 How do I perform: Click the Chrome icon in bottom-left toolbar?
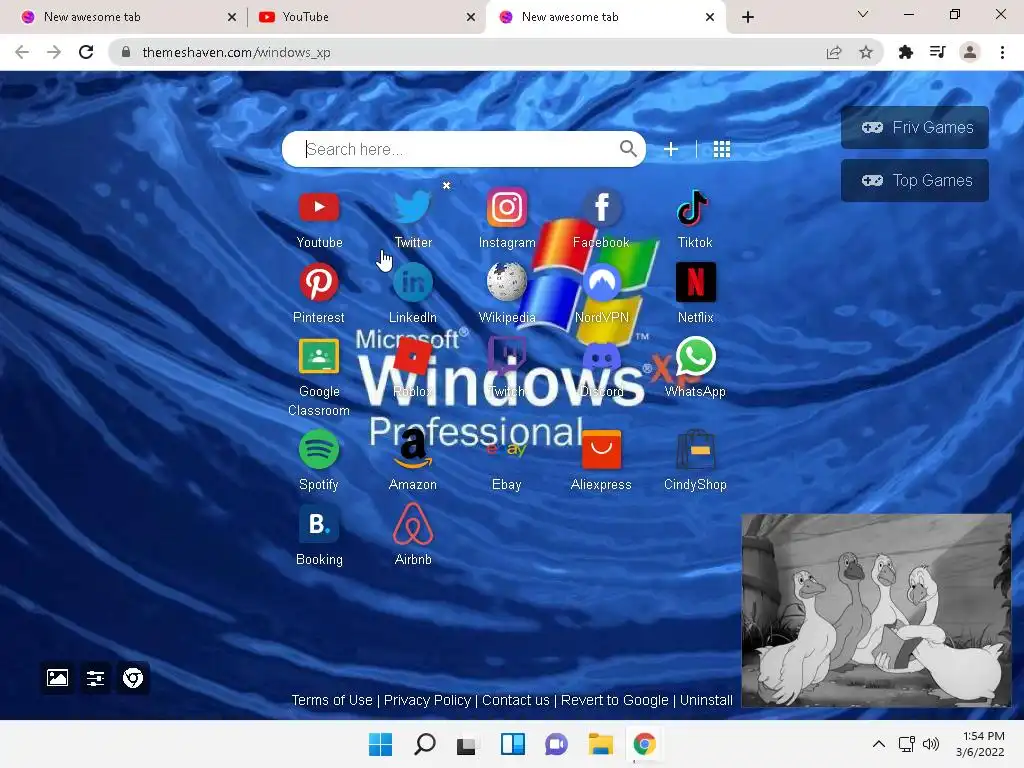click(133, 678)
